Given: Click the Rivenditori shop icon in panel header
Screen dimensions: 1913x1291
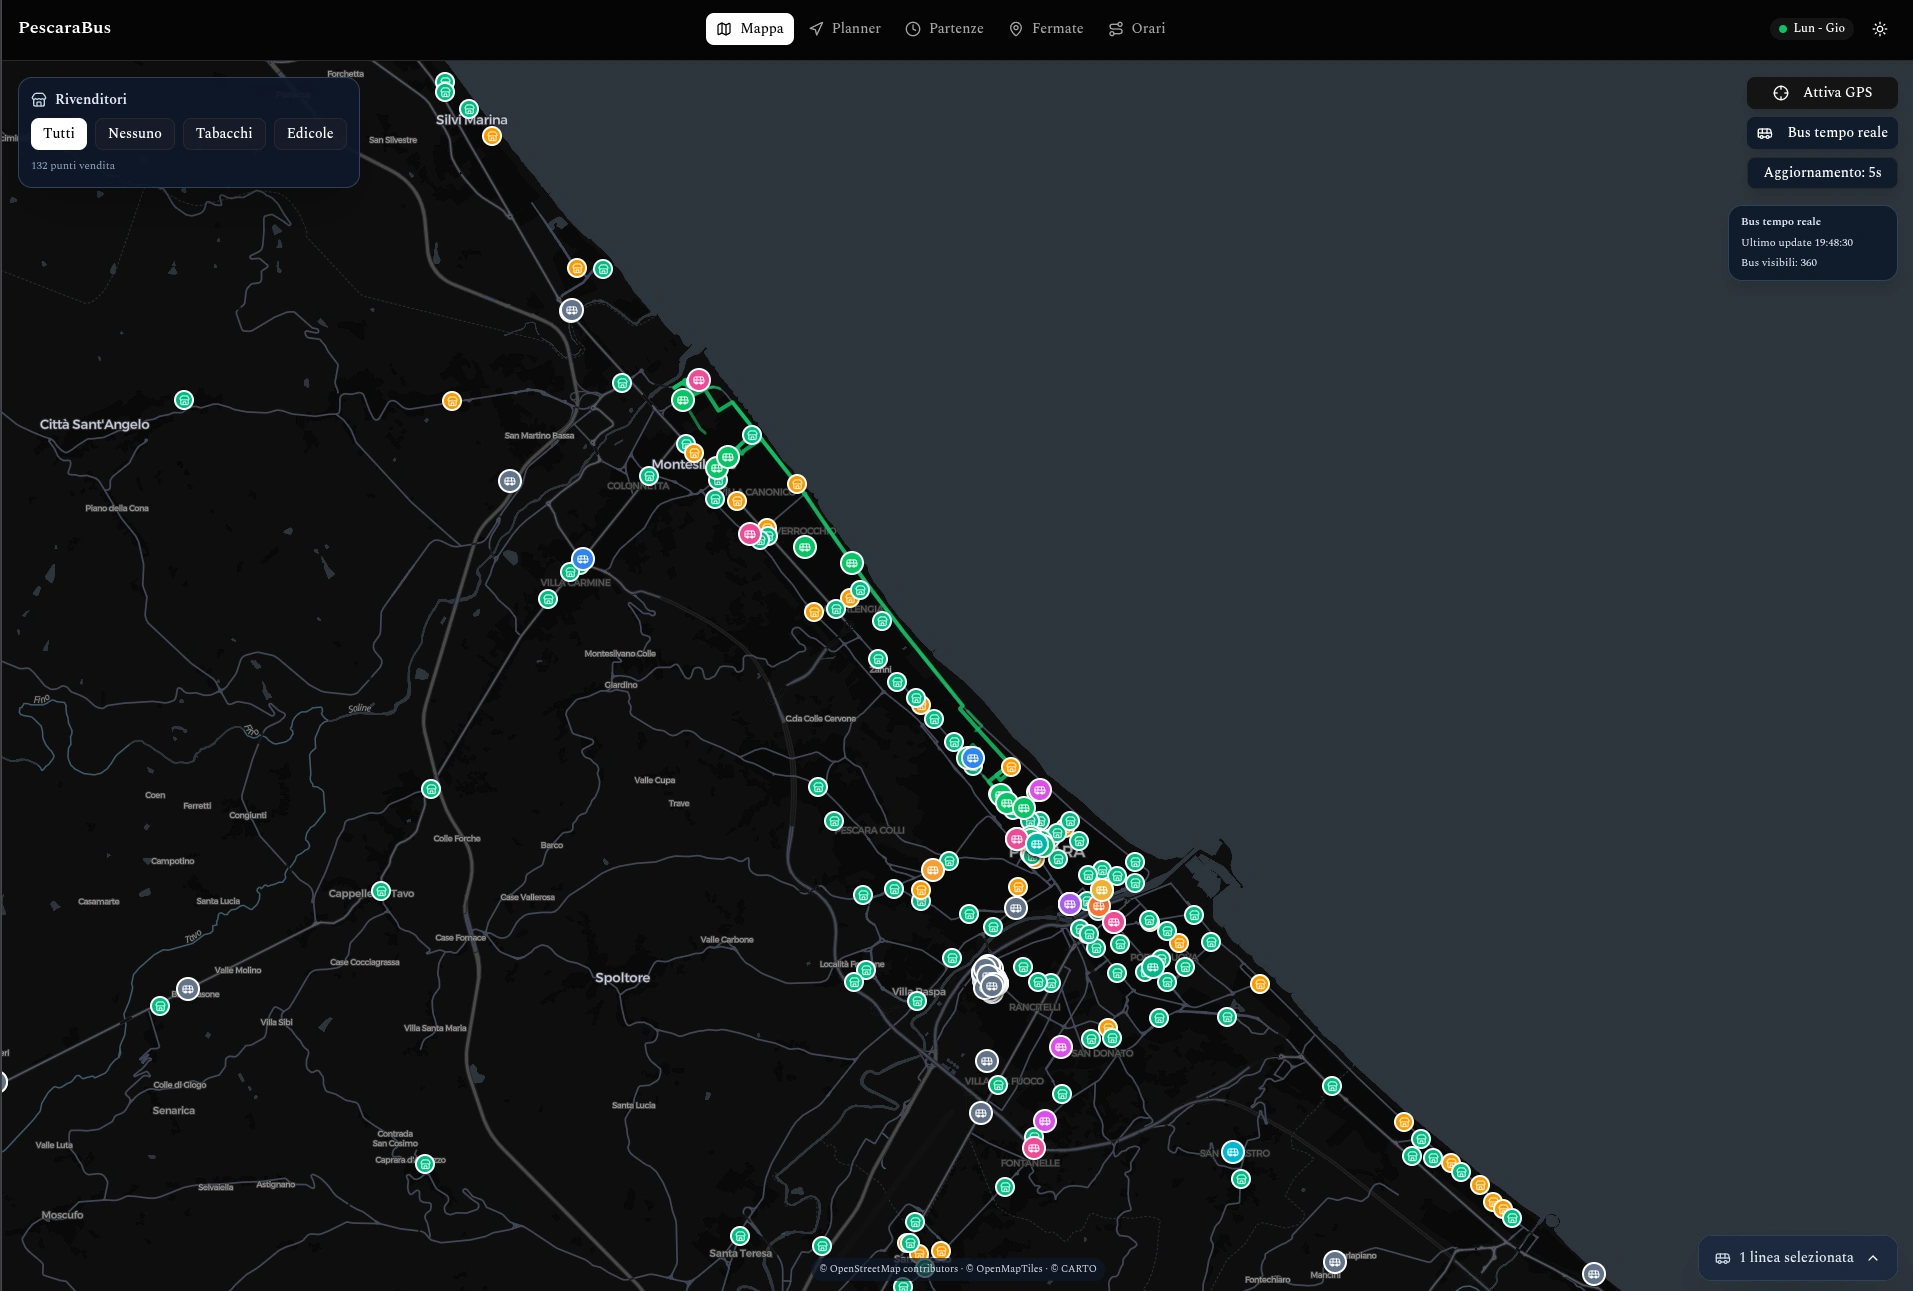Looking at the screenshot, I should [39, 100].
